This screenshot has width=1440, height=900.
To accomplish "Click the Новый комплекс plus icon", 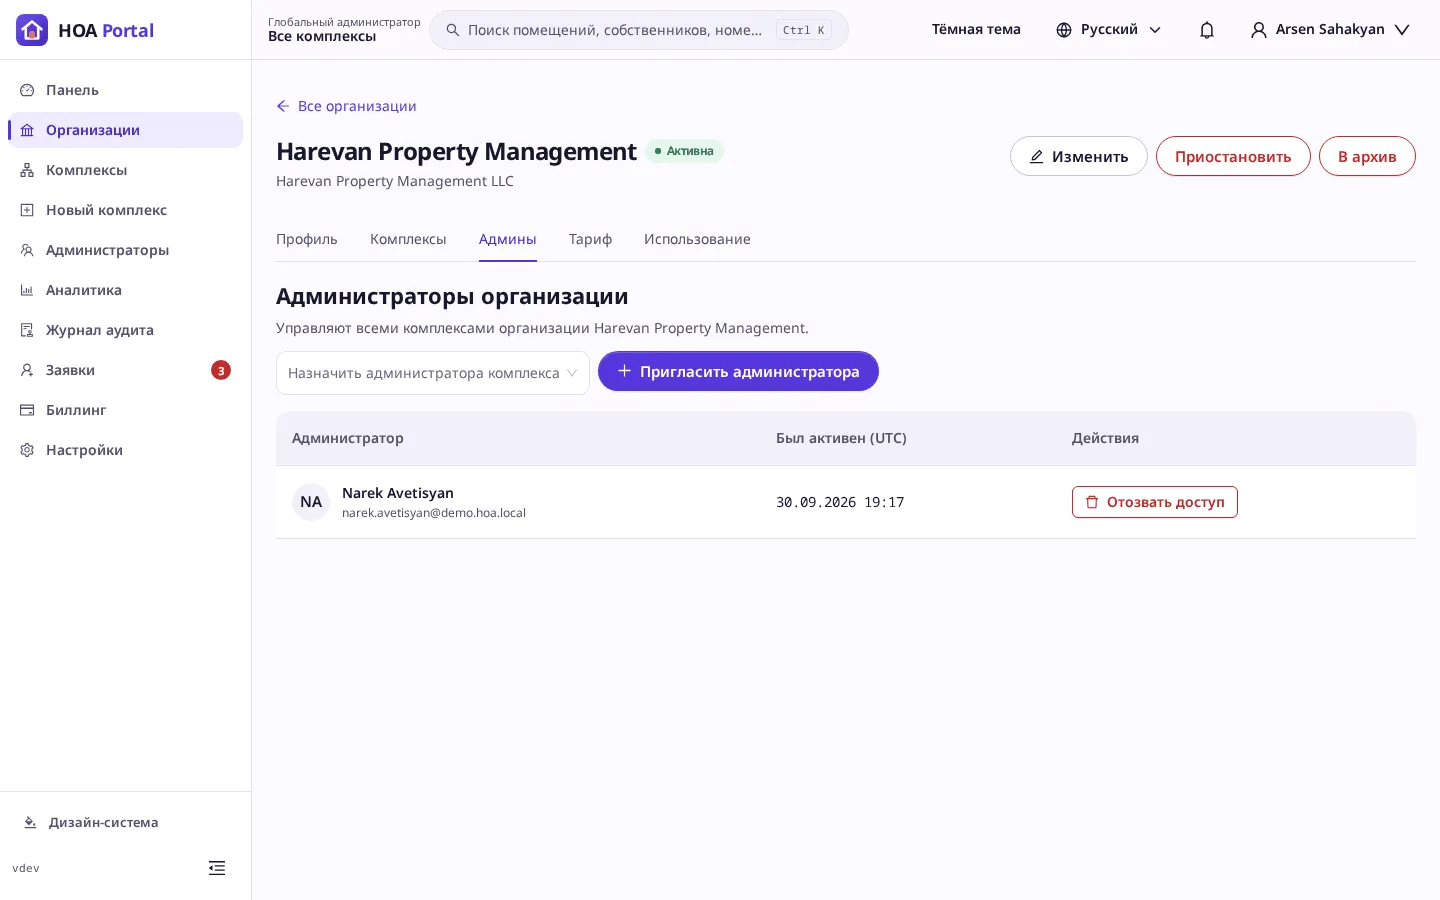I will click(27, 210).
